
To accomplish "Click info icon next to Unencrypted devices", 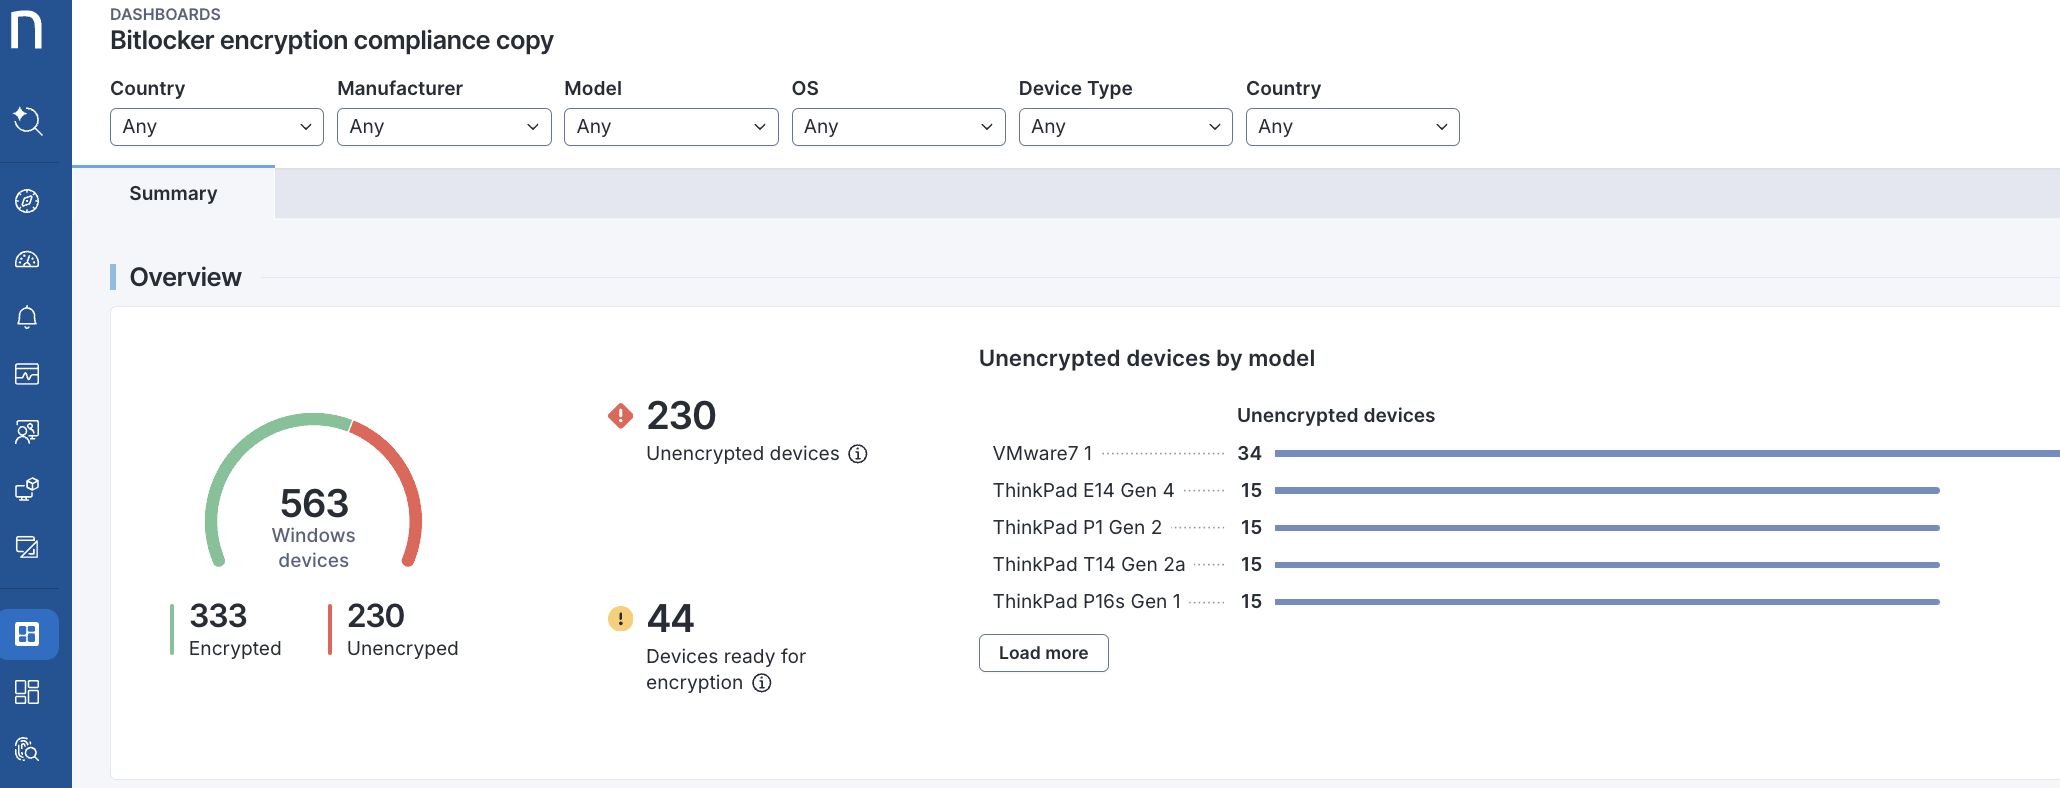I will click(858, 454).
